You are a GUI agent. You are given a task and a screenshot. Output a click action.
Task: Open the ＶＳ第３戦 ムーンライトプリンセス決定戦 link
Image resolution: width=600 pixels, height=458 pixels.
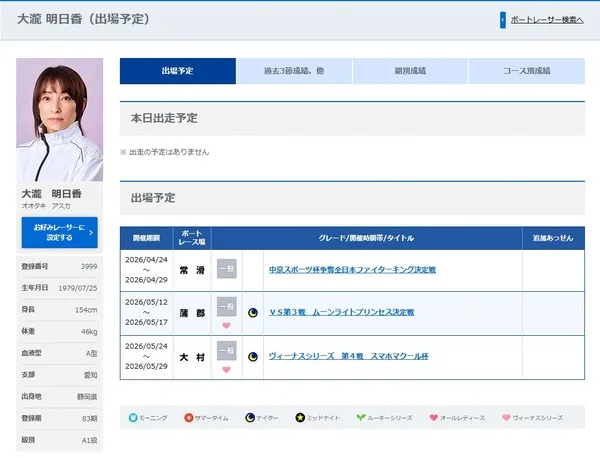tap(341, 312)
